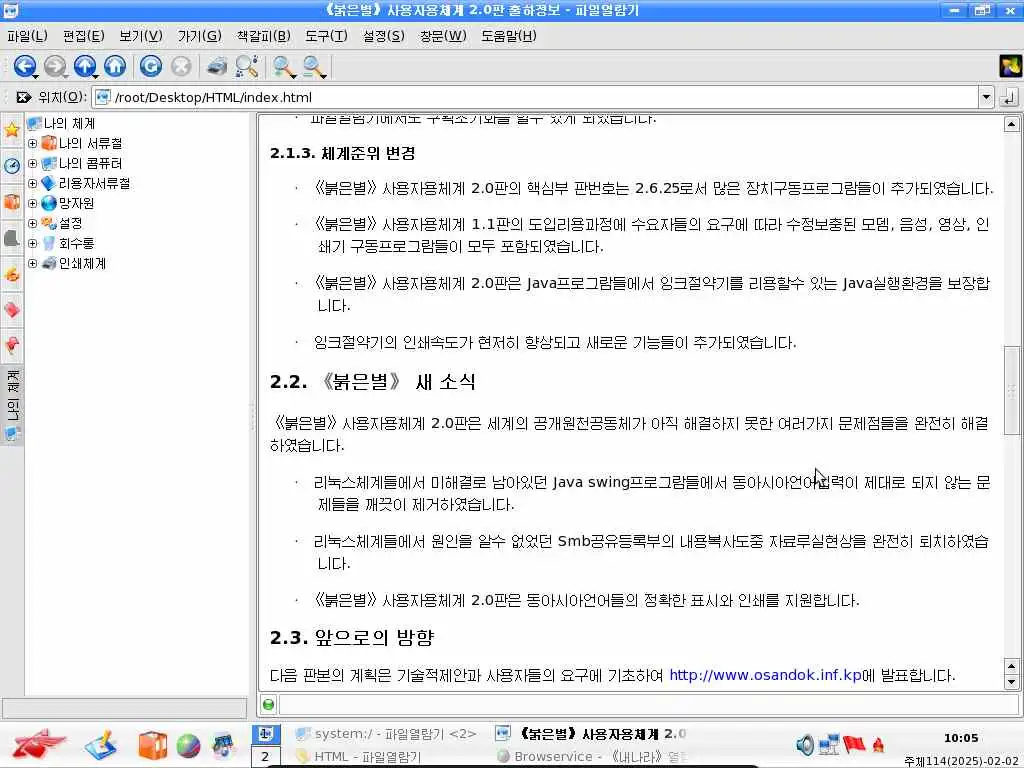
Task: Zoom out with magnifier minus icon
Action: pyautogui.click(x=313, y=66)
